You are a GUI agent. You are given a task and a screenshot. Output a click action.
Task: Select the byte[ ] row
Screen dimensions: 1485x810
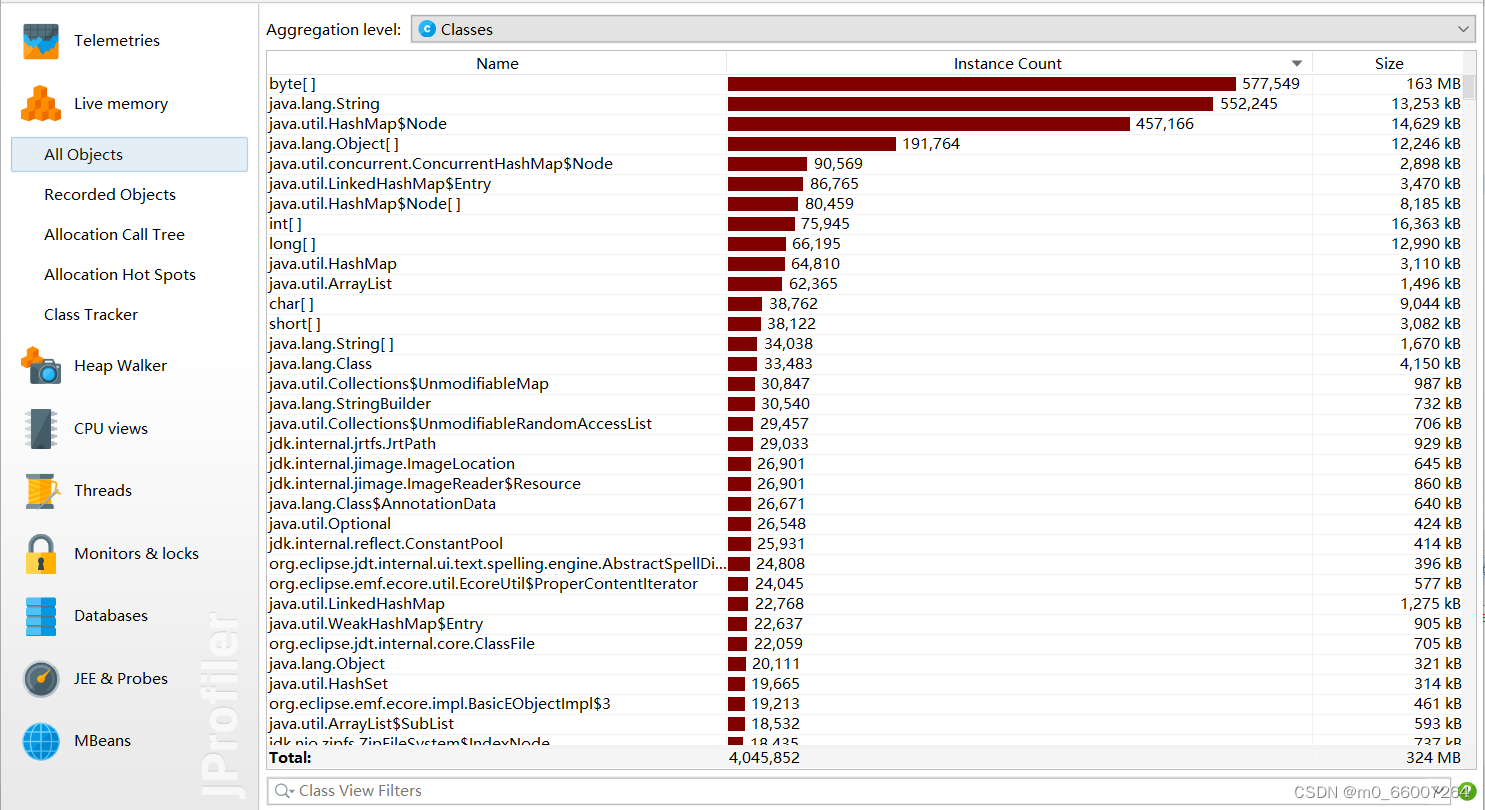pyautogui.click(x=866, y=84)
